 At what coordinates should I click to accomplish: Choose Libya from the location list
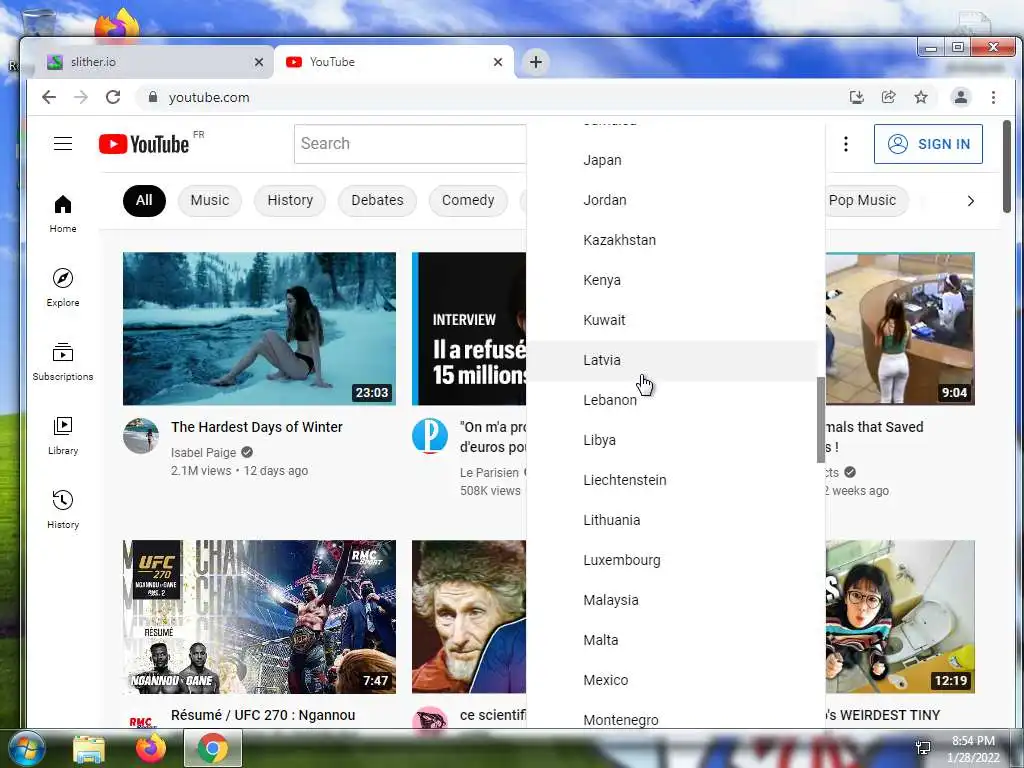point(671,440)
